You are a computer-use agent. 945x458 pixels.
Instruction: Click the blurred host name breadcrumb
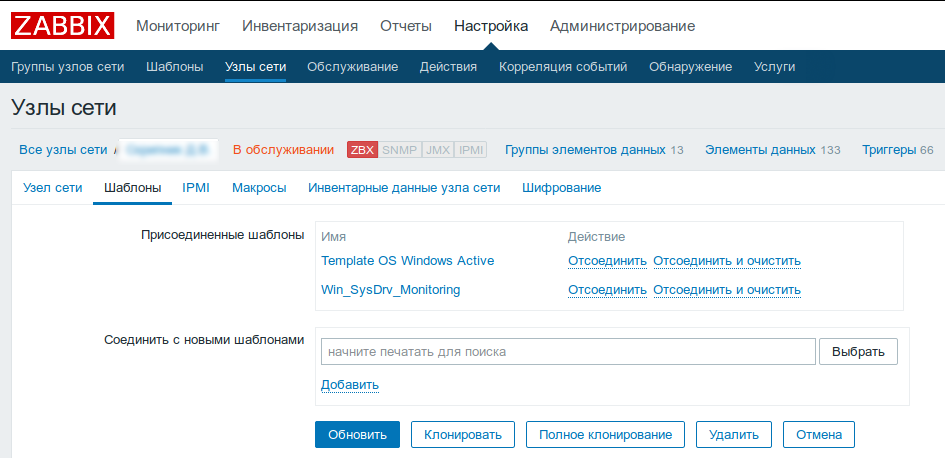click(168, 150)
